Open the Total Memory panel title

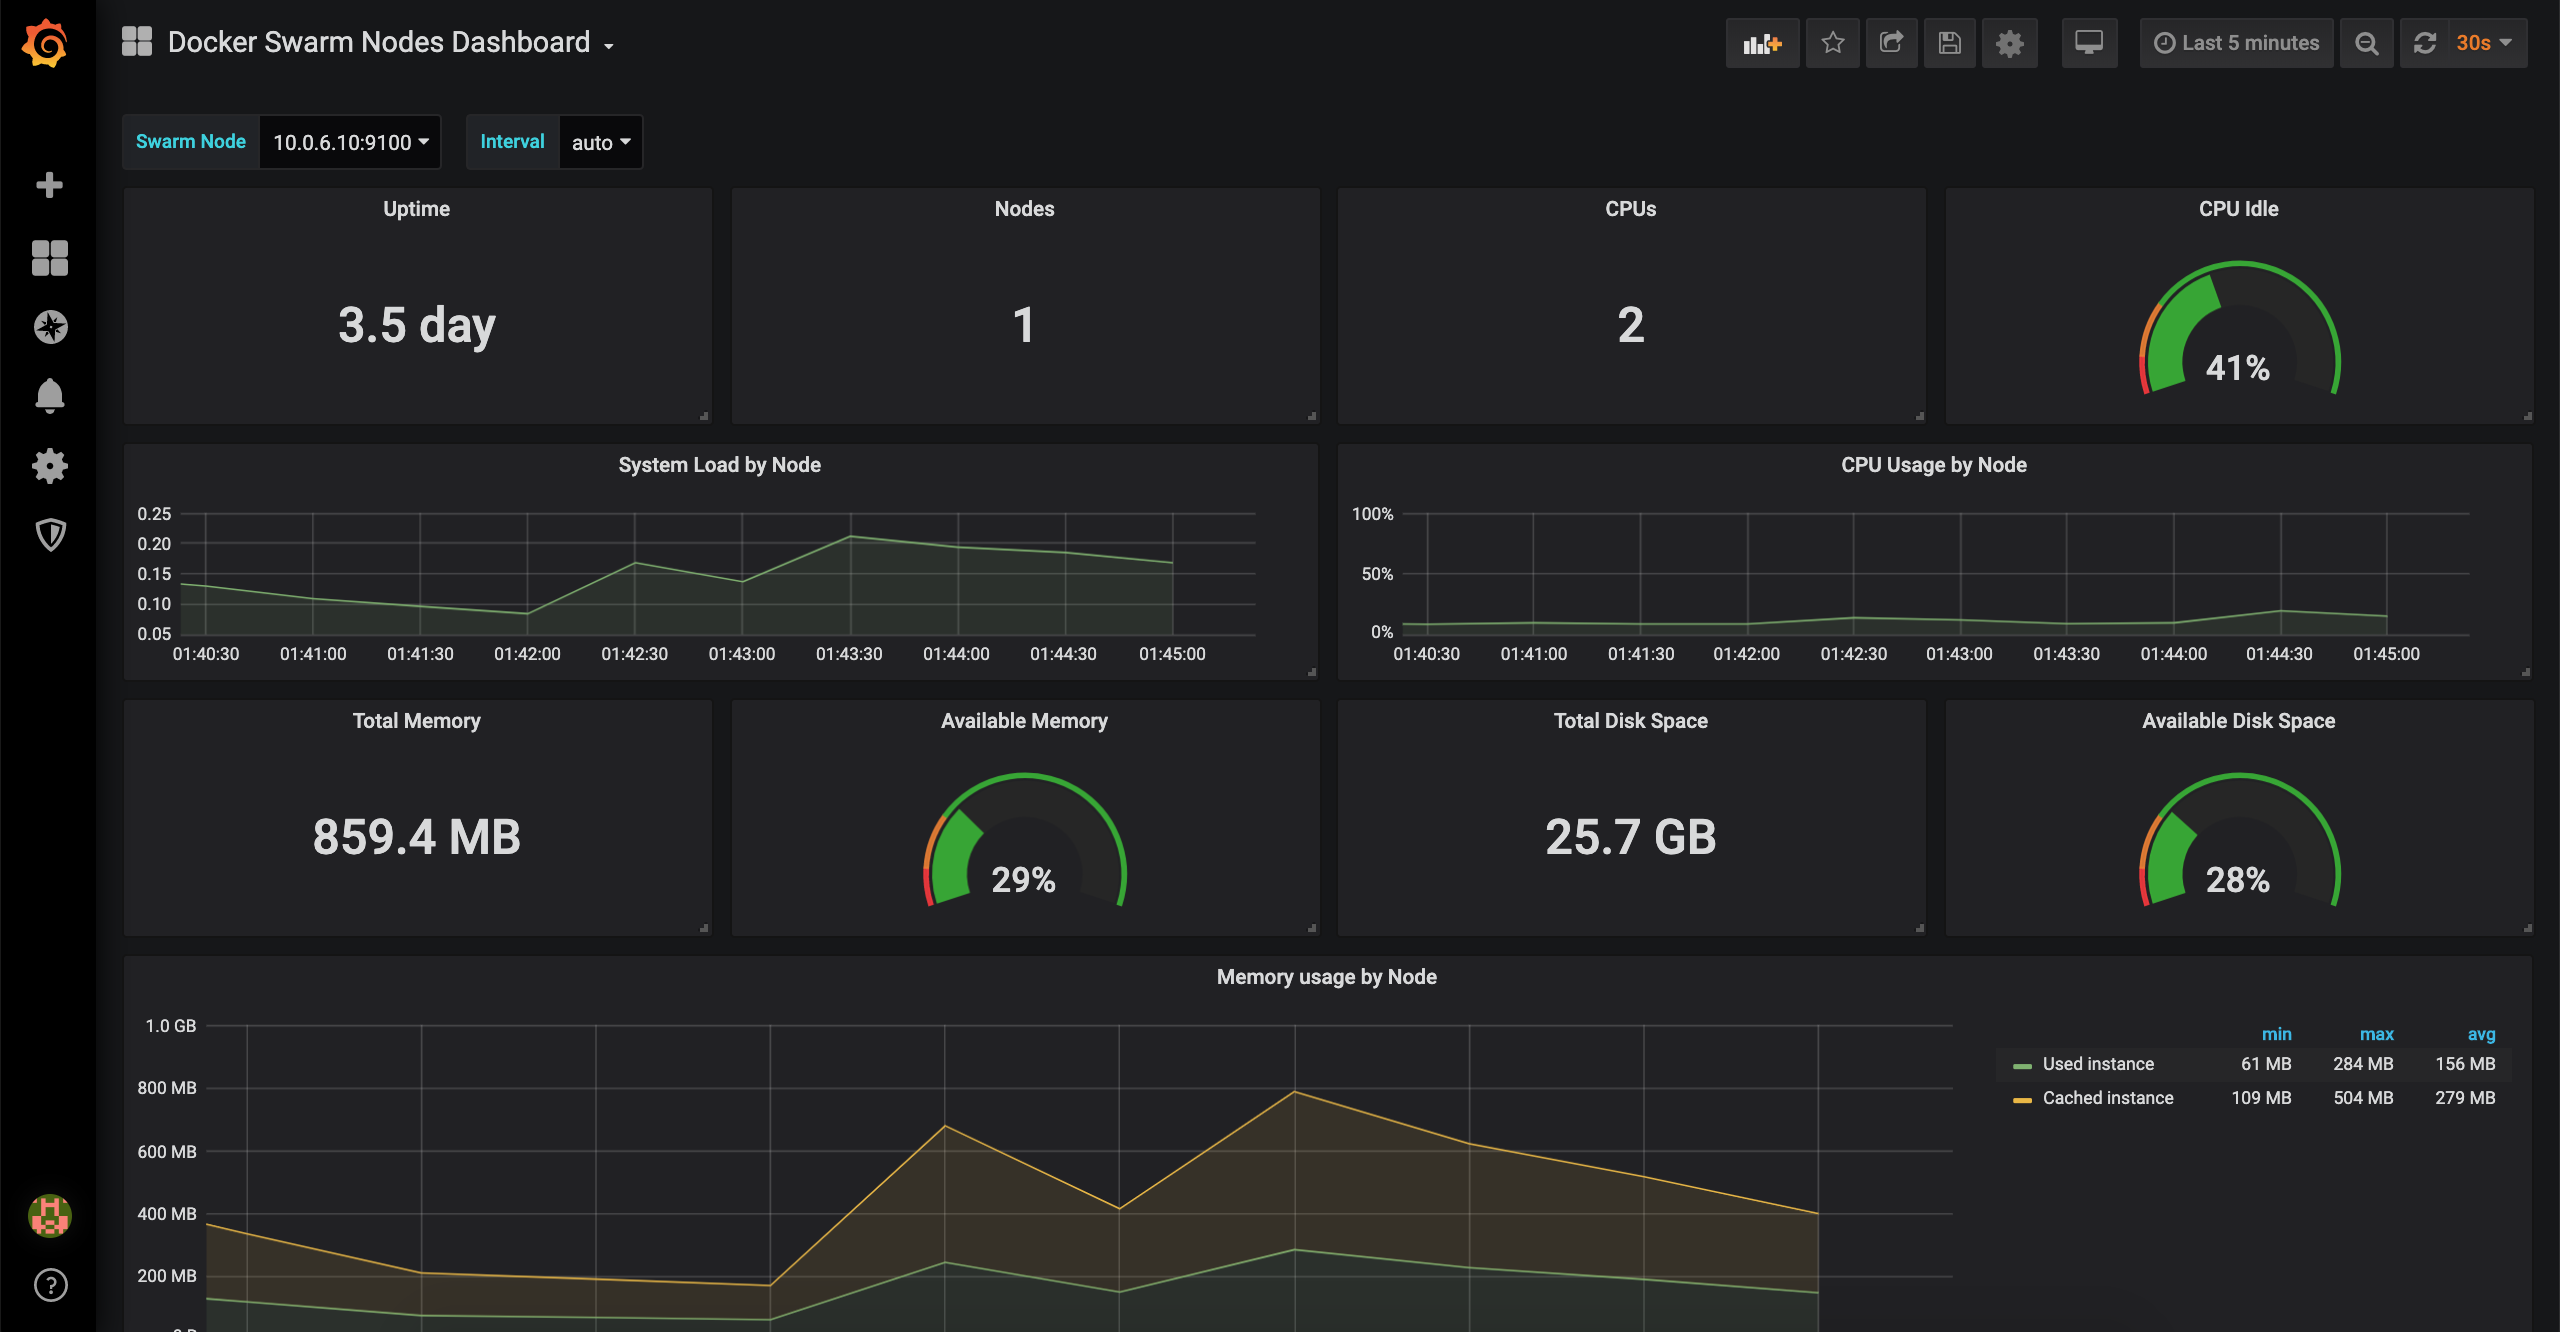click(416, 721)
